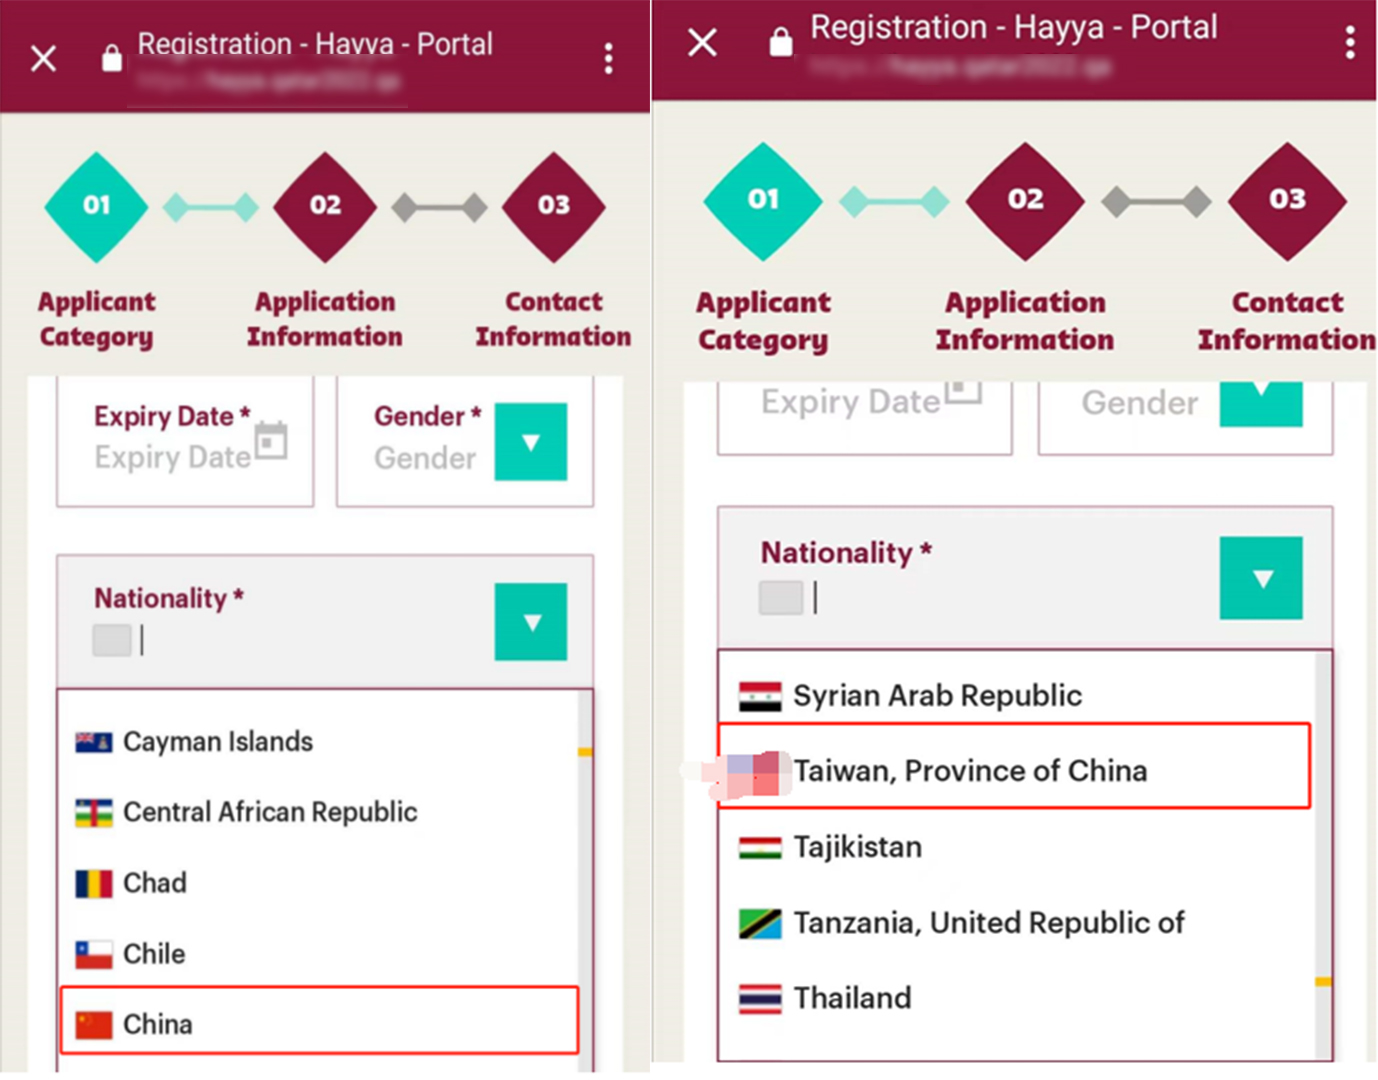The image size is (1378, 1080).
Task: Click the Syrian Arab Republic flag icon
Action: click(760, 696)
